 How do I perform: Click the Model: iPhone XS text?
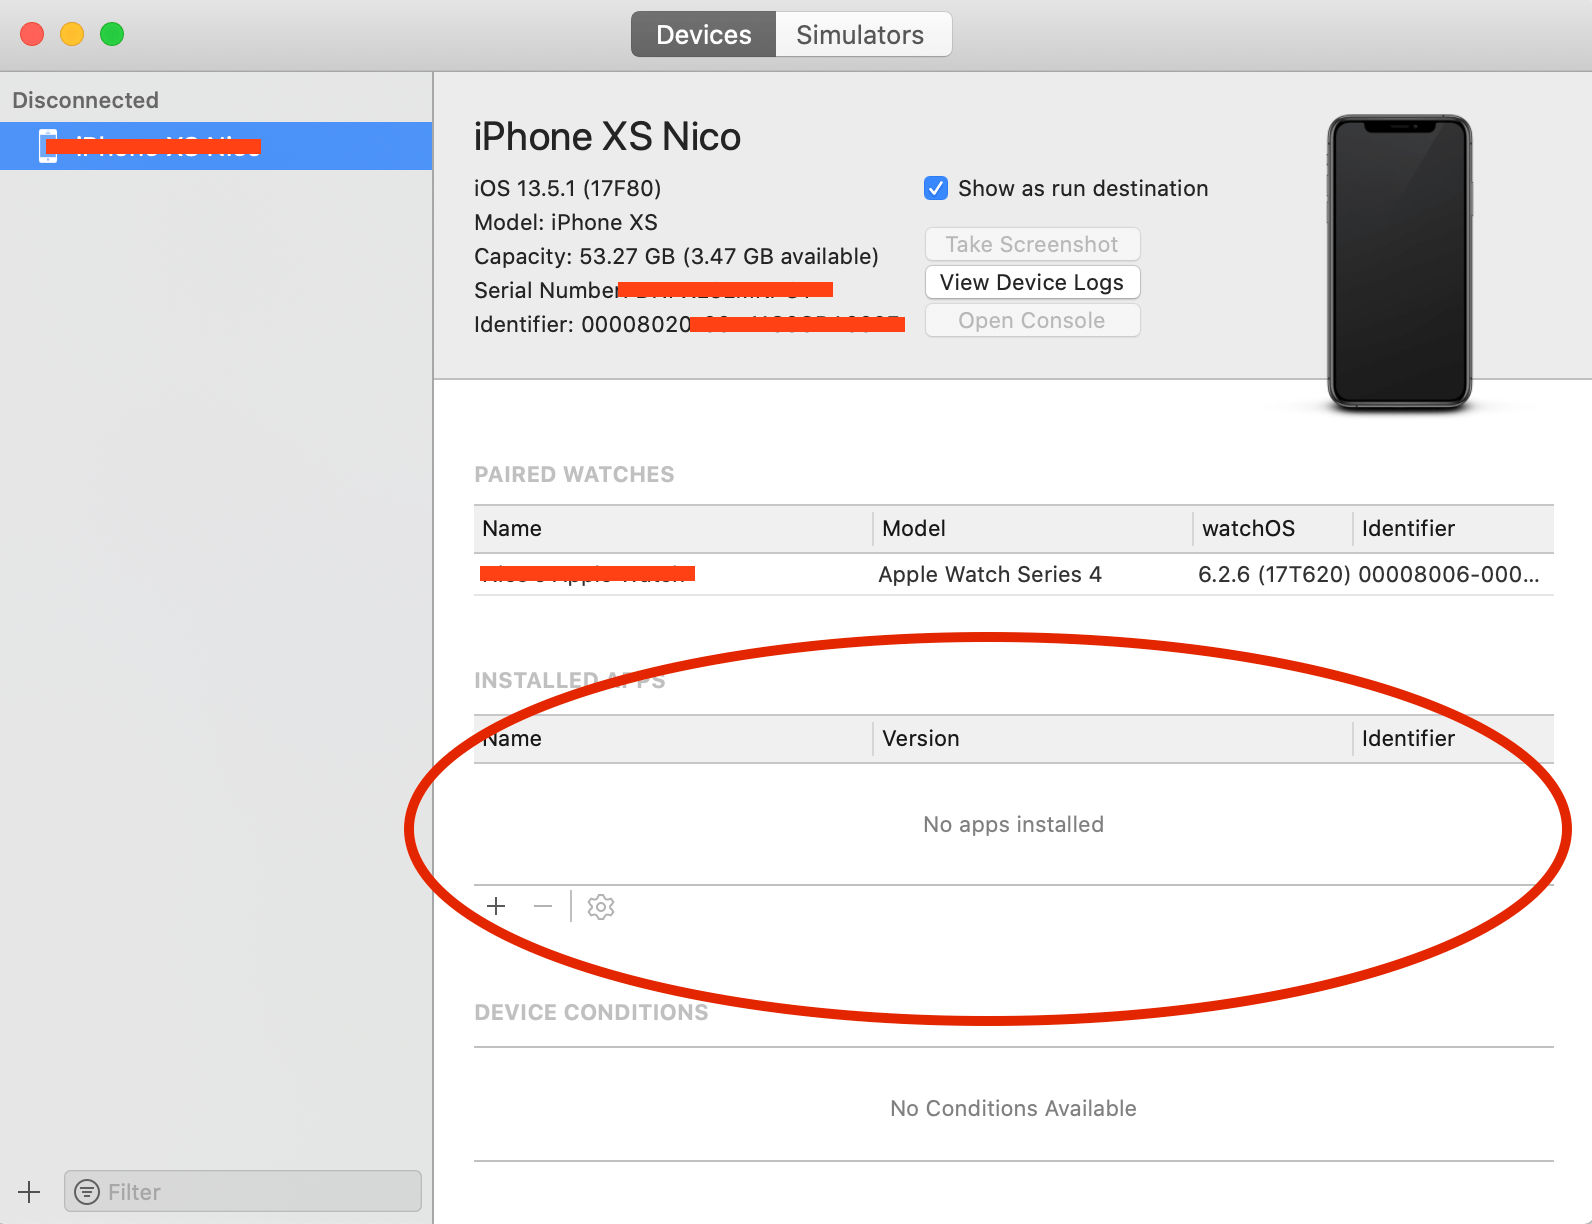click(x=566, y=222)
